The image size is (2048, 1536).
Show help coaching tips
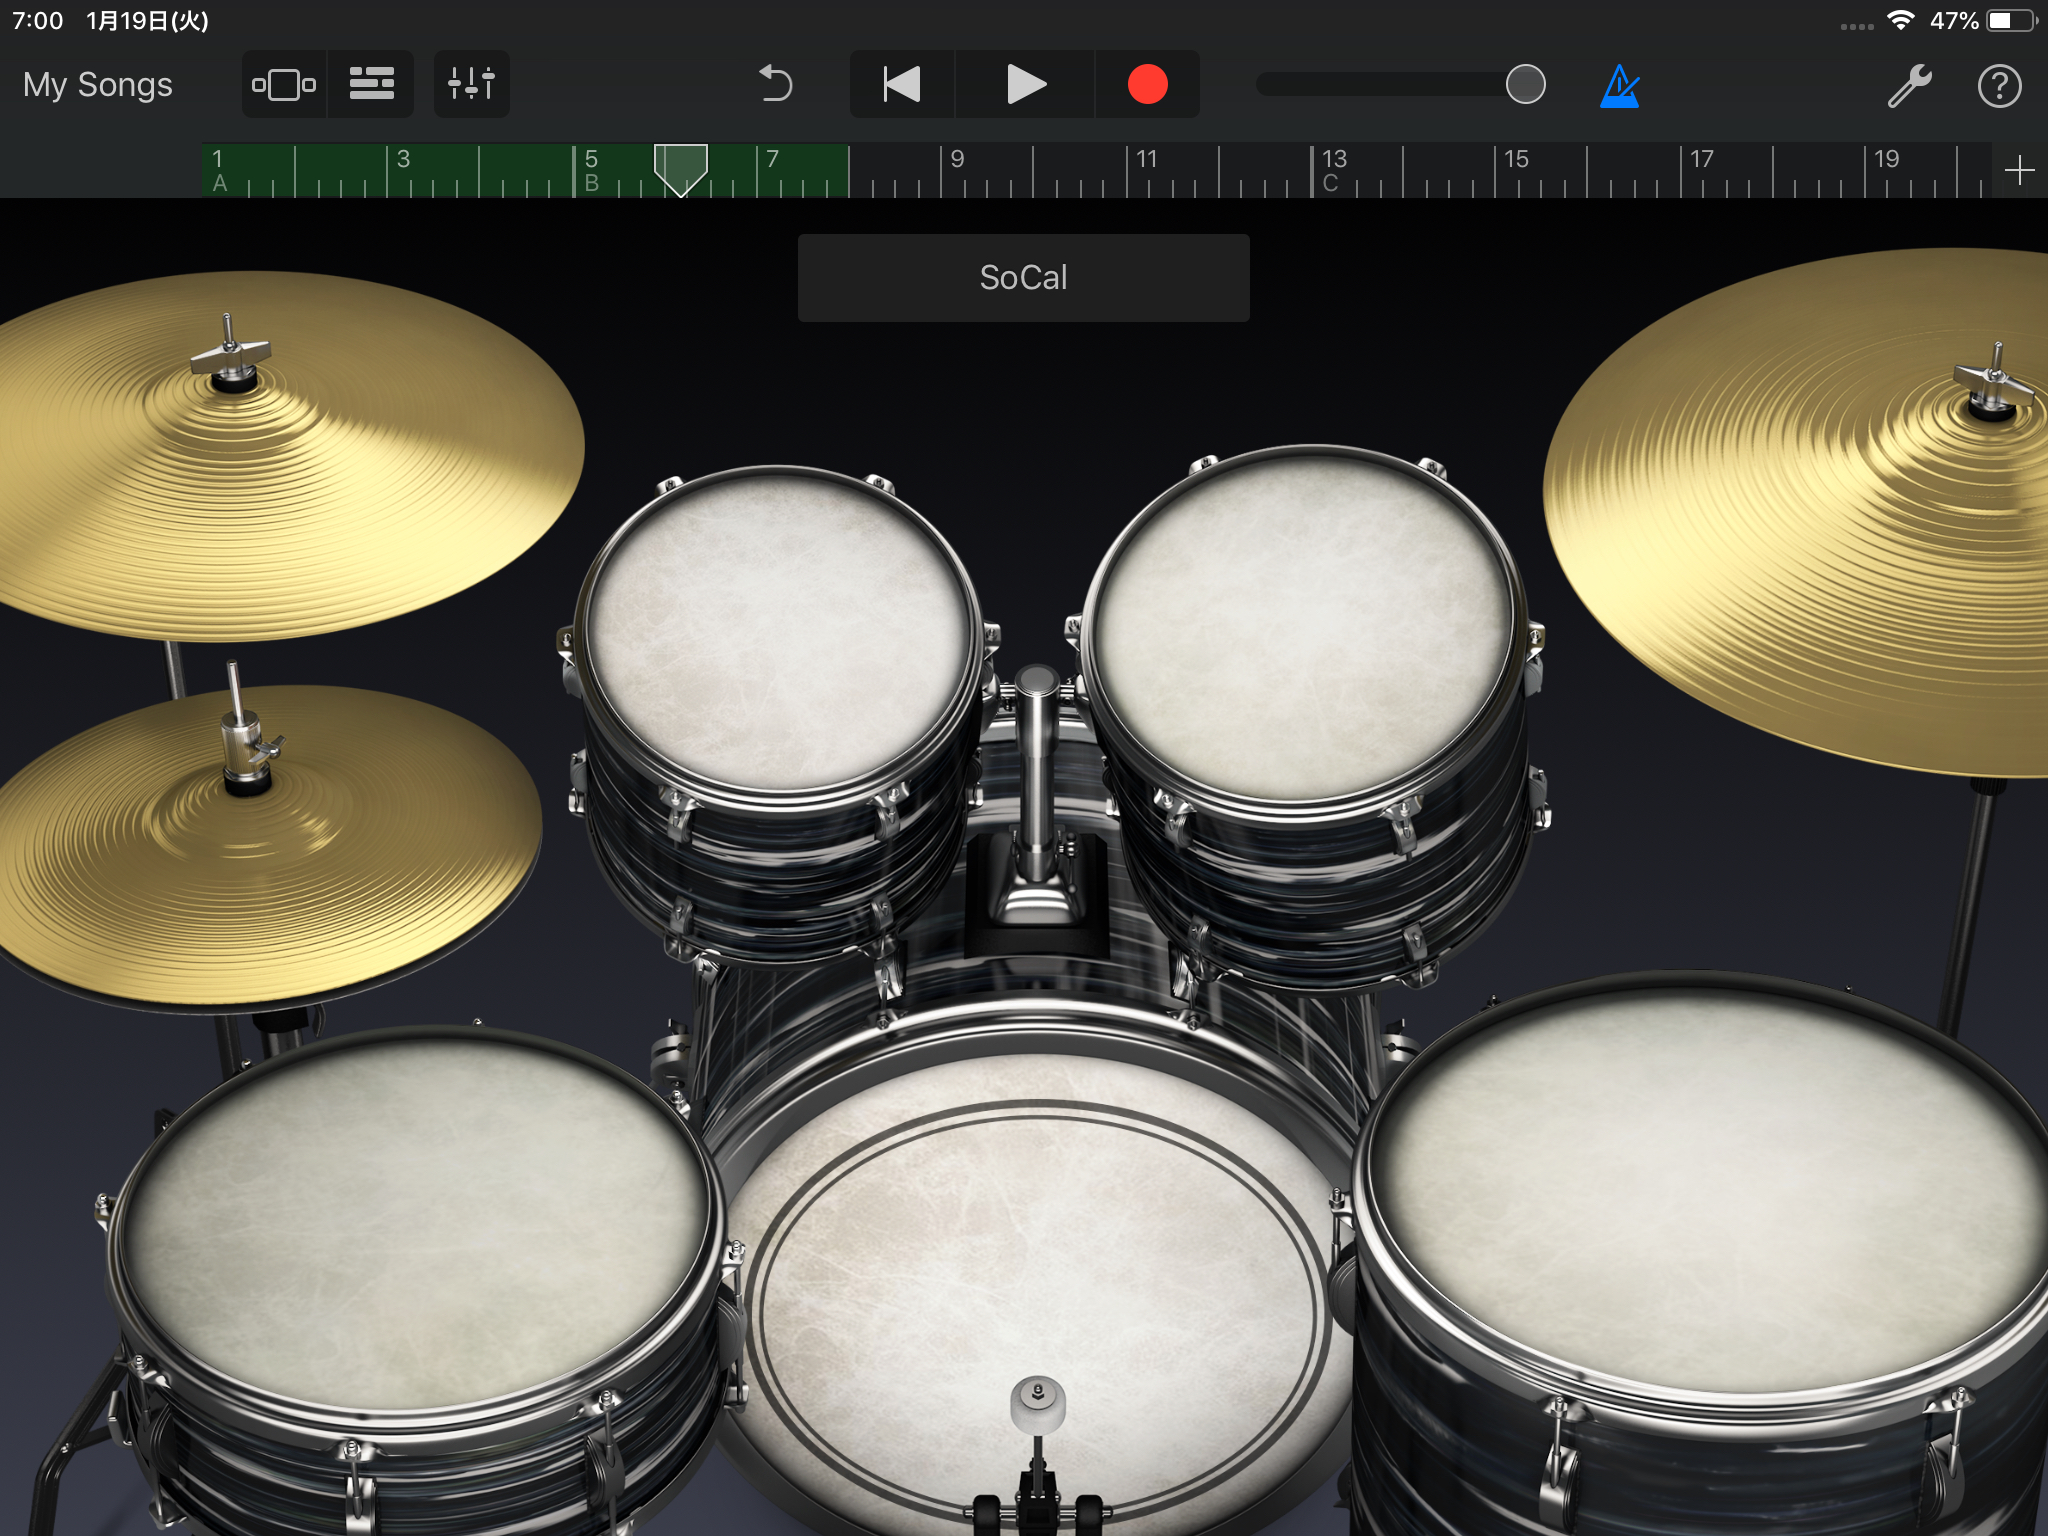tap(1999, 86)
